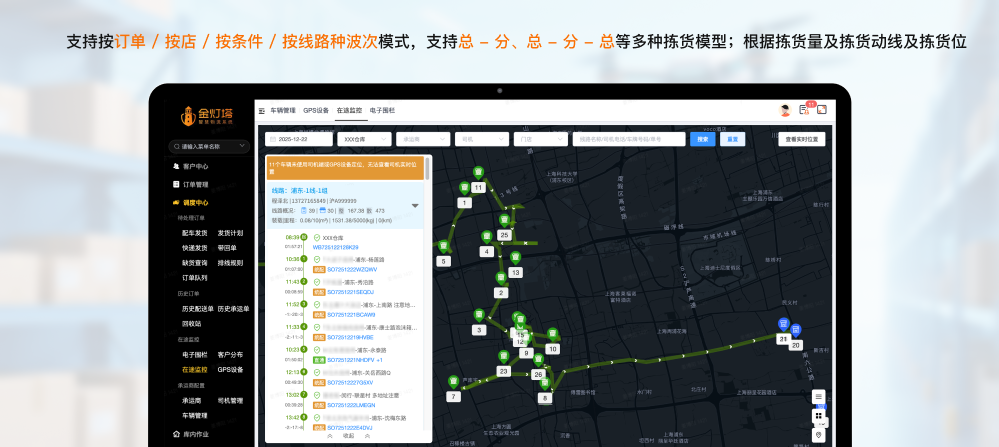Click the green marker numbered 7
999x447 pixels.
click(x=453, y=396)
